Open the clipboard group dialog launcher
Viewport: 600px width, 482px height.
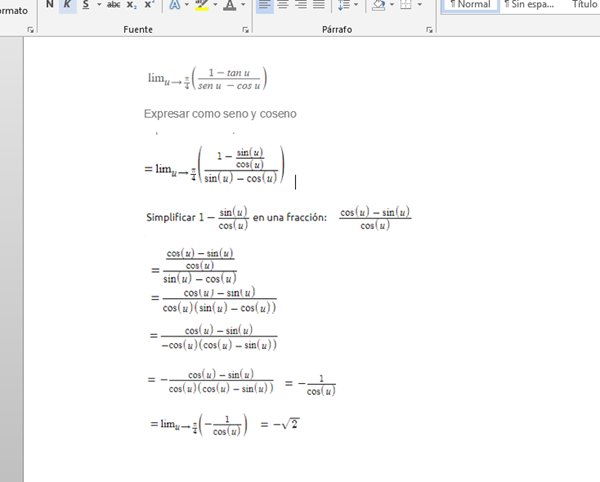(31, 30)
